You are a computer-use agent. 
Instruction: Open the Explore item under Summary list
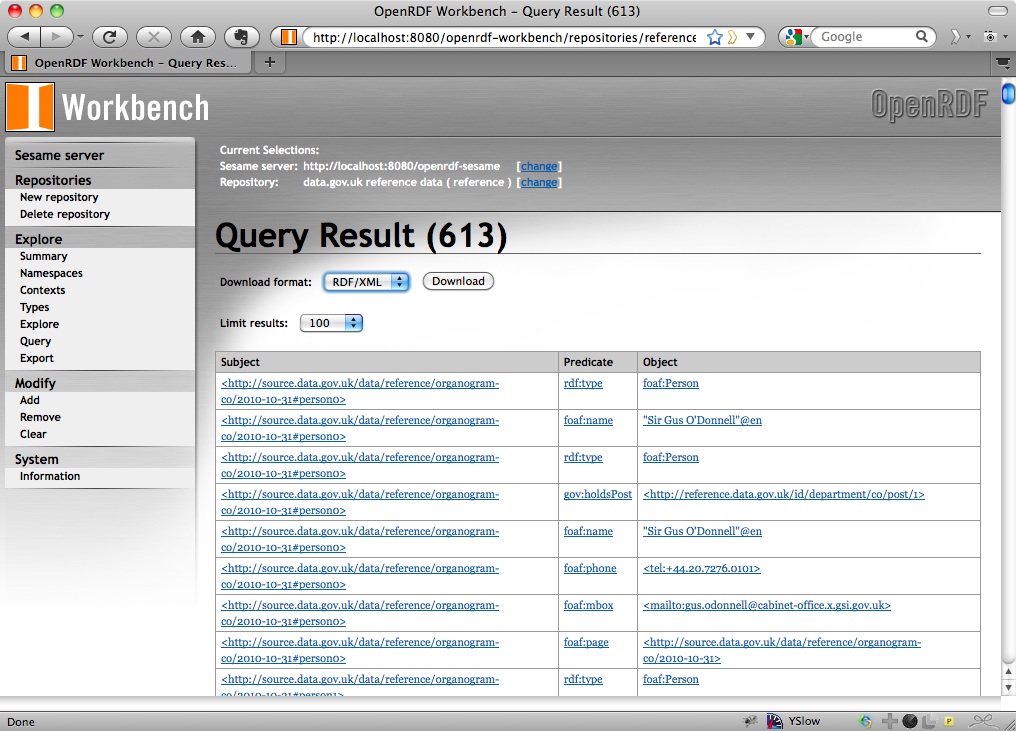coord(39,324)
